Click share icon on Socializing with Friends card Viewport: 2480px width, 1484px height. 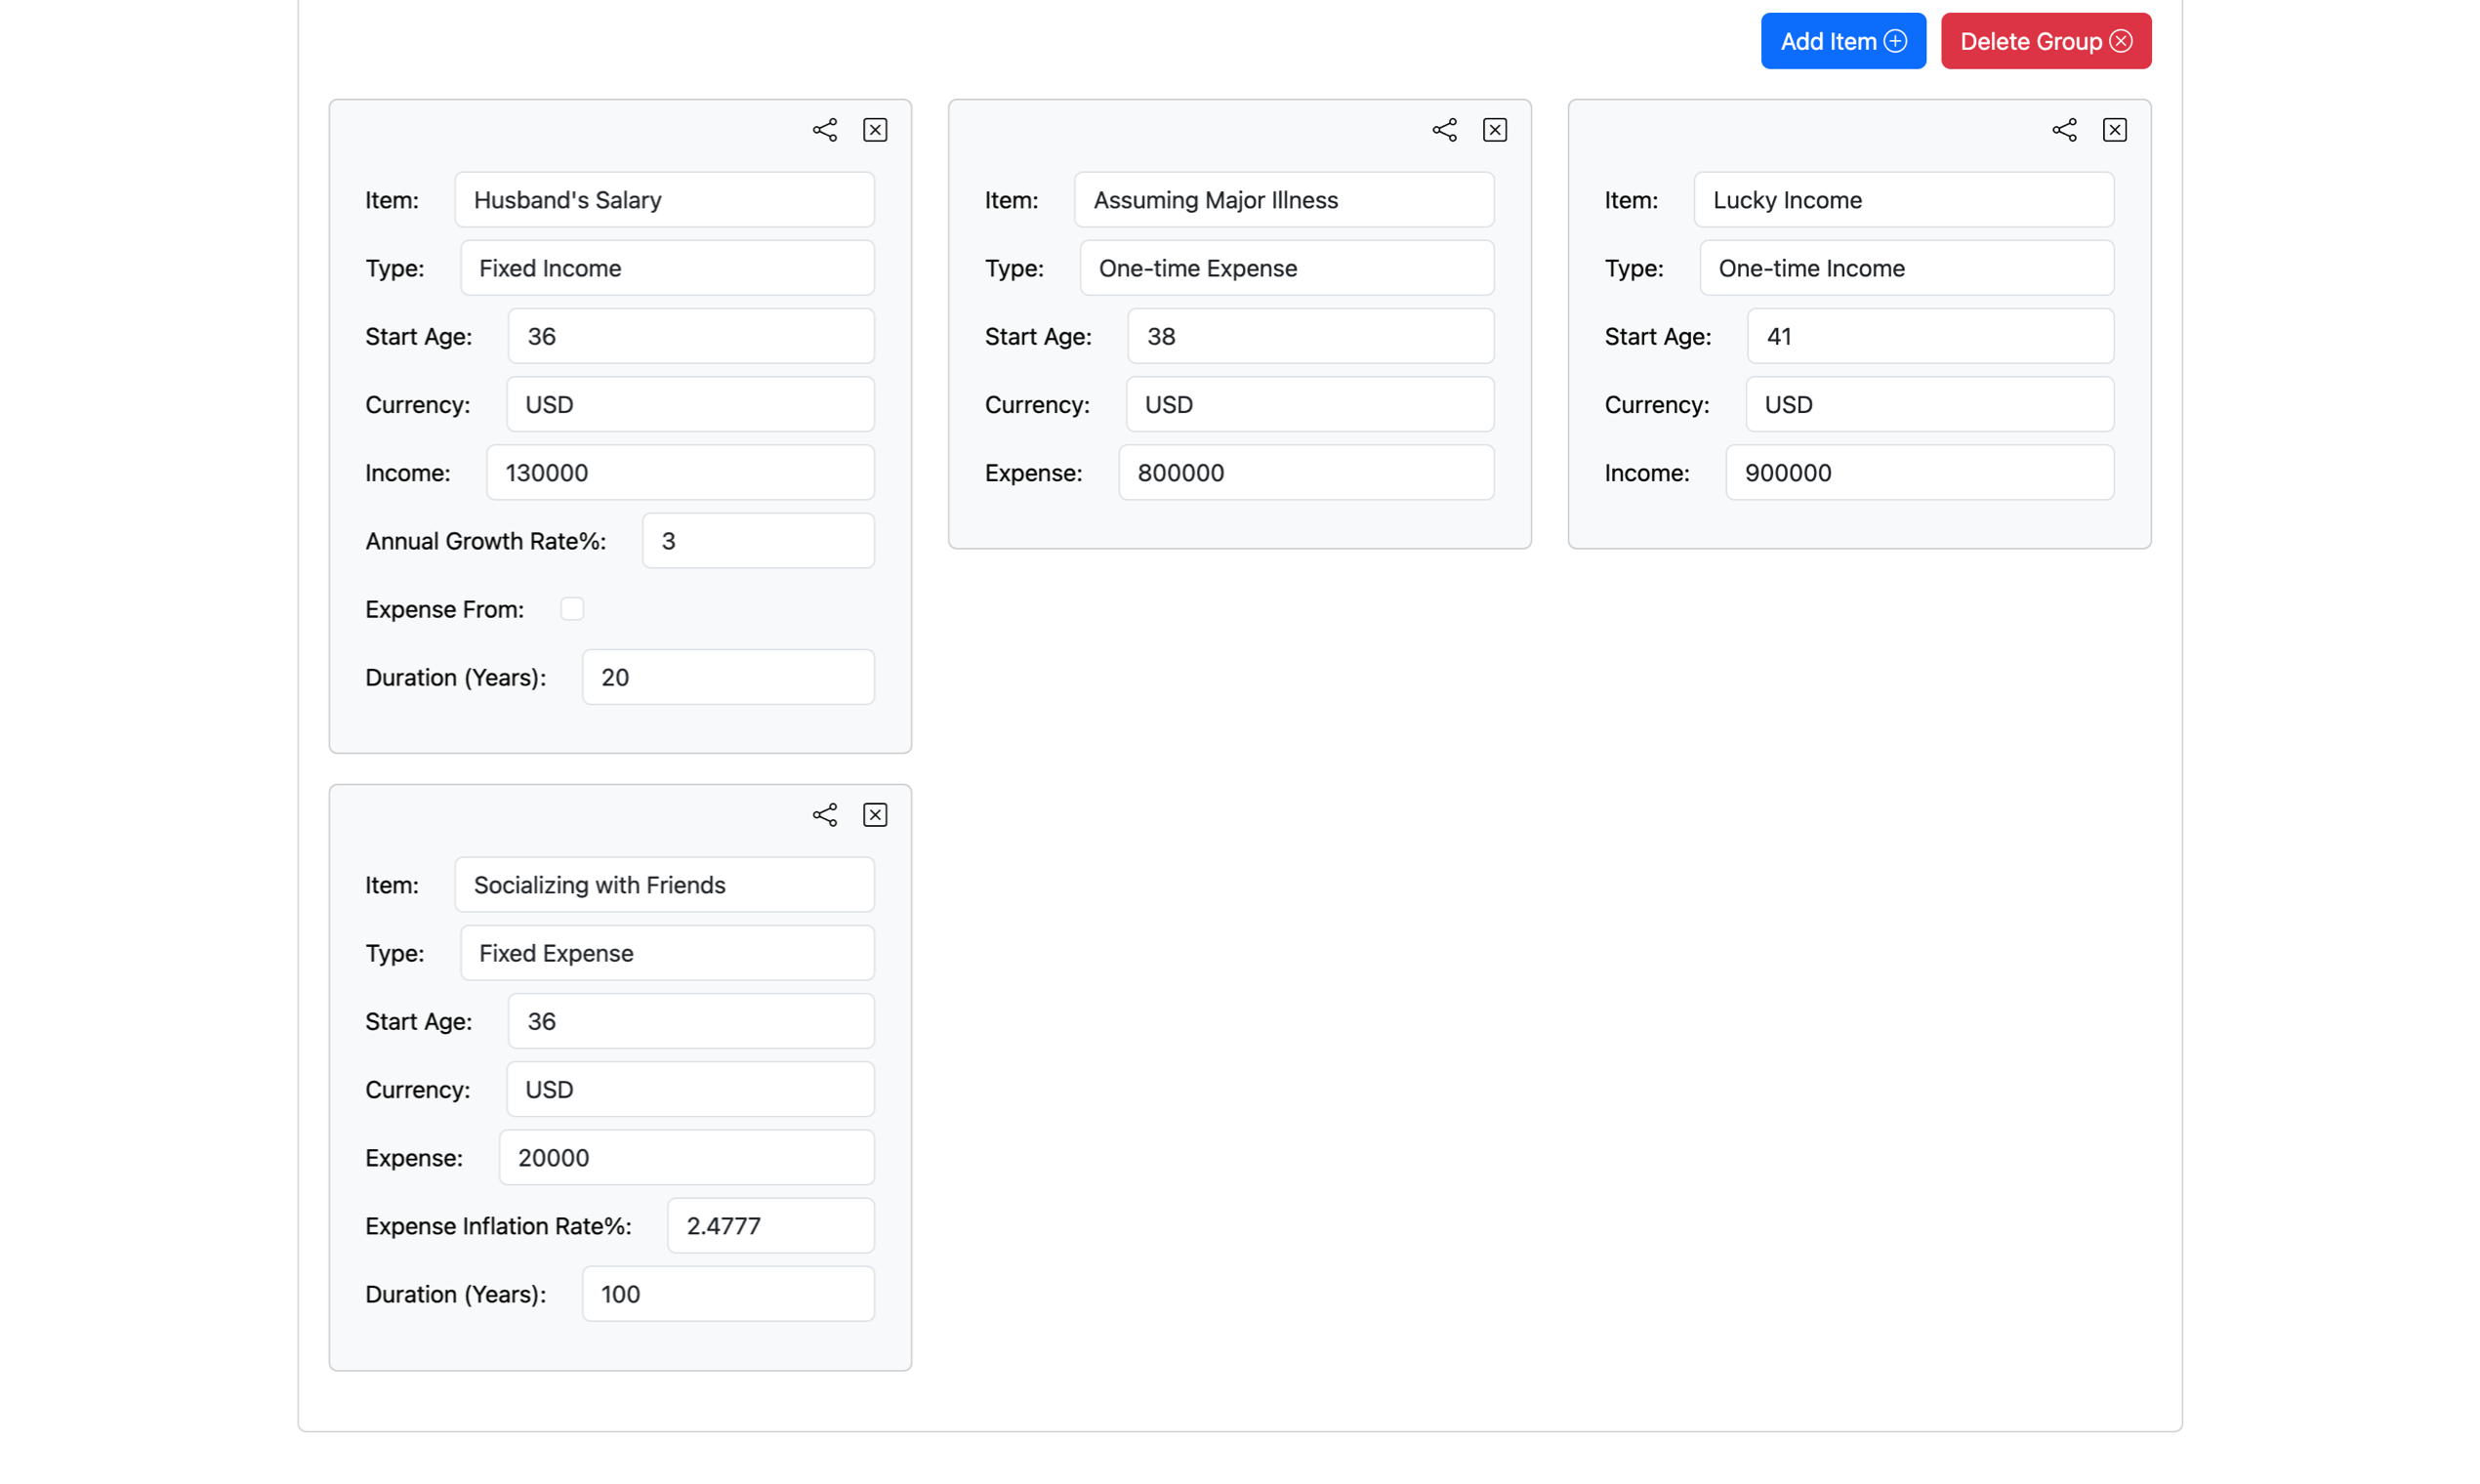click(x=825, y=815)
